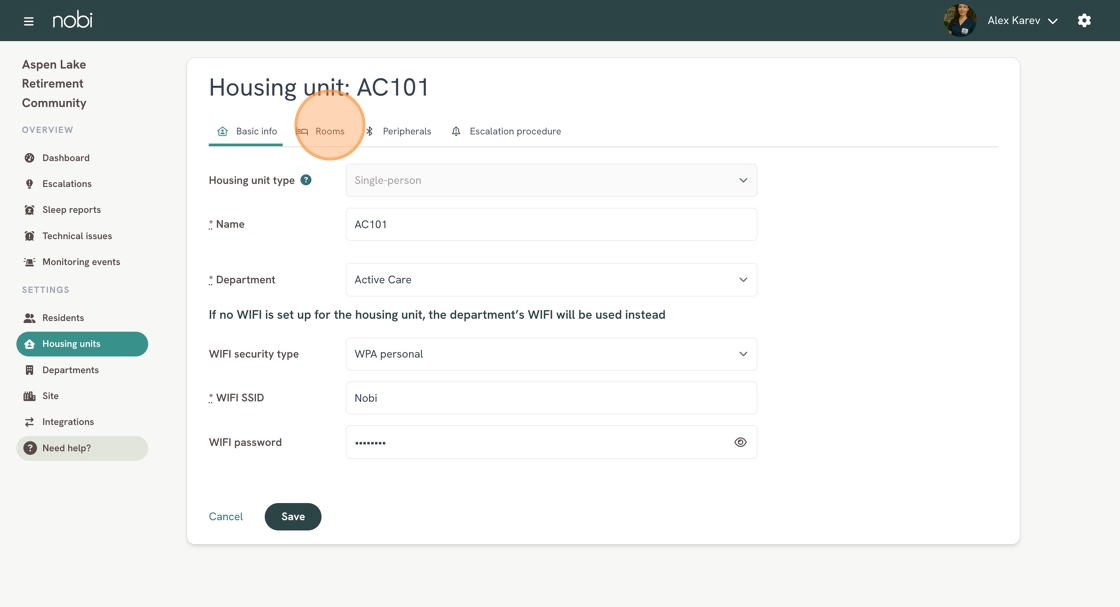
Task: Click the Housing unit type help icon
Action: tap(306, 180)
